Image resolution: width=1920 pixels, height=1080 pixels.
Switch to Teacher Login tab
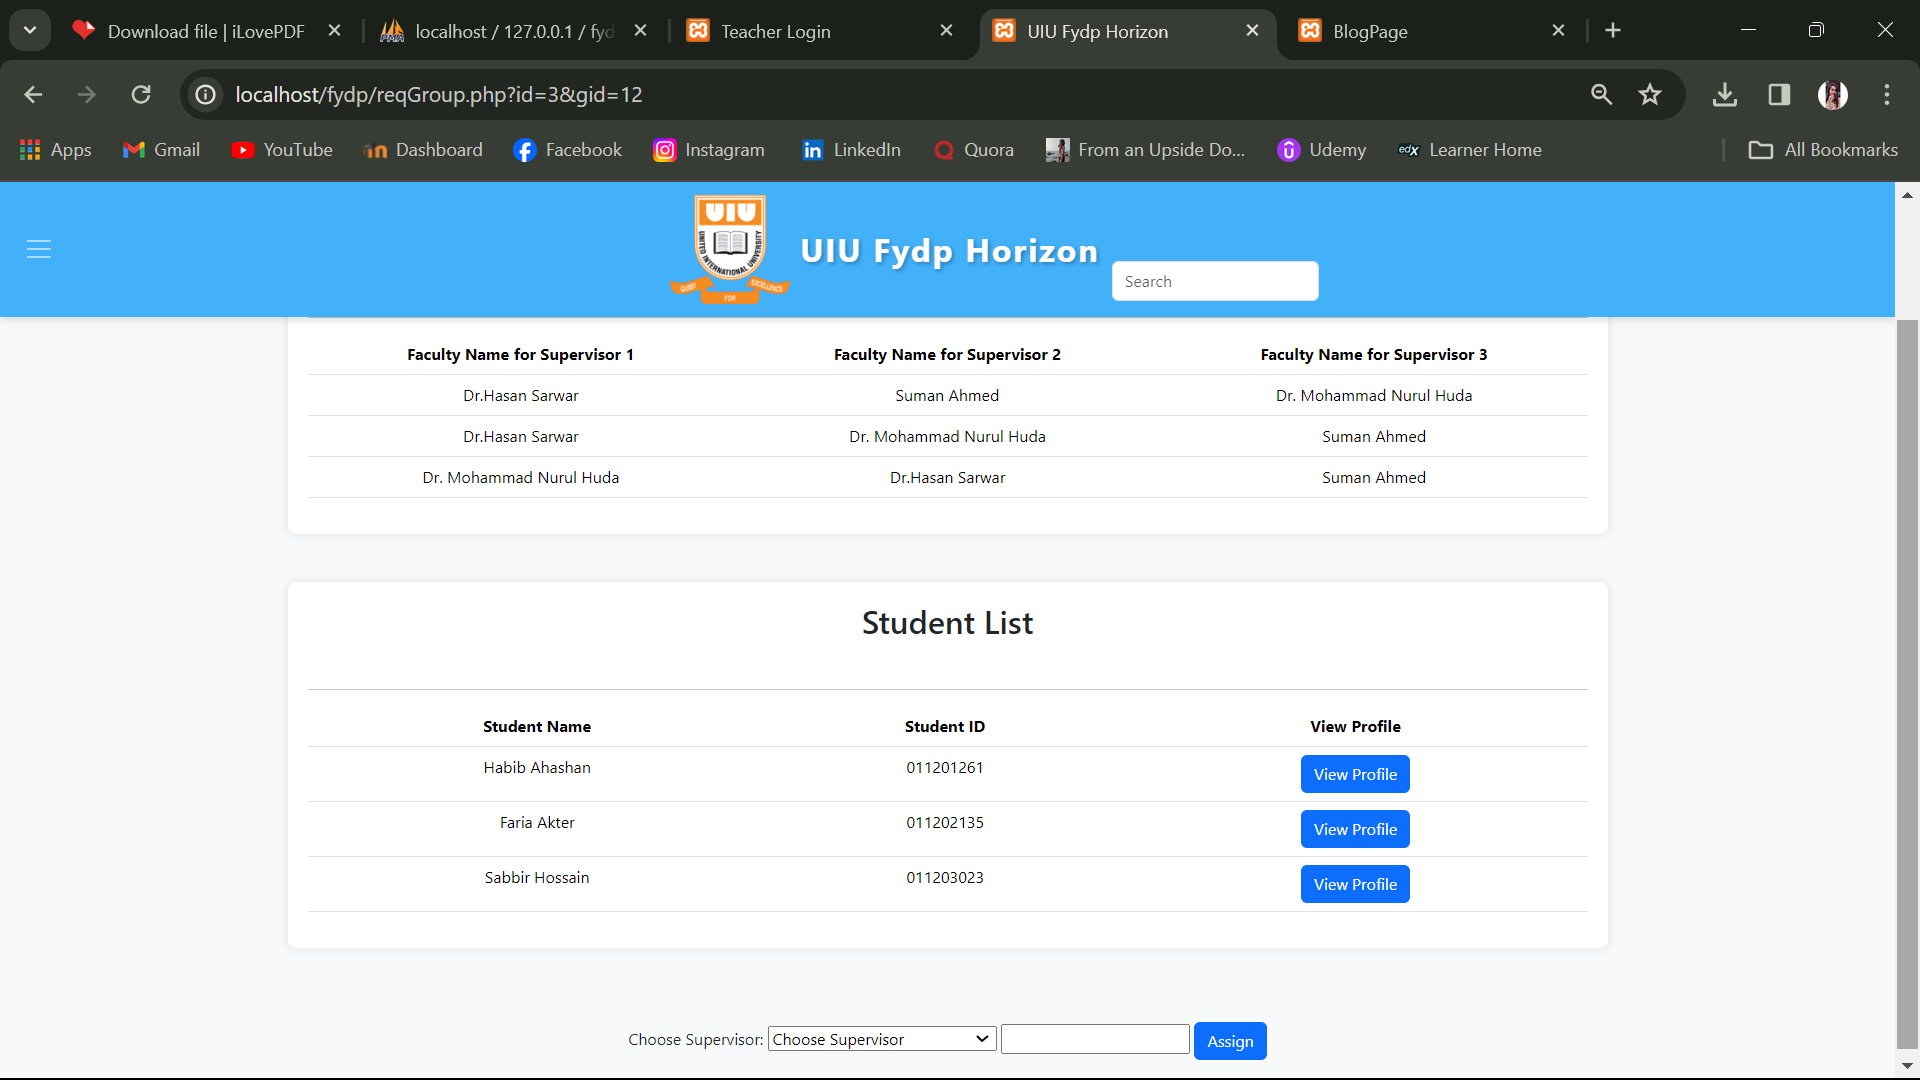[820, 31]
